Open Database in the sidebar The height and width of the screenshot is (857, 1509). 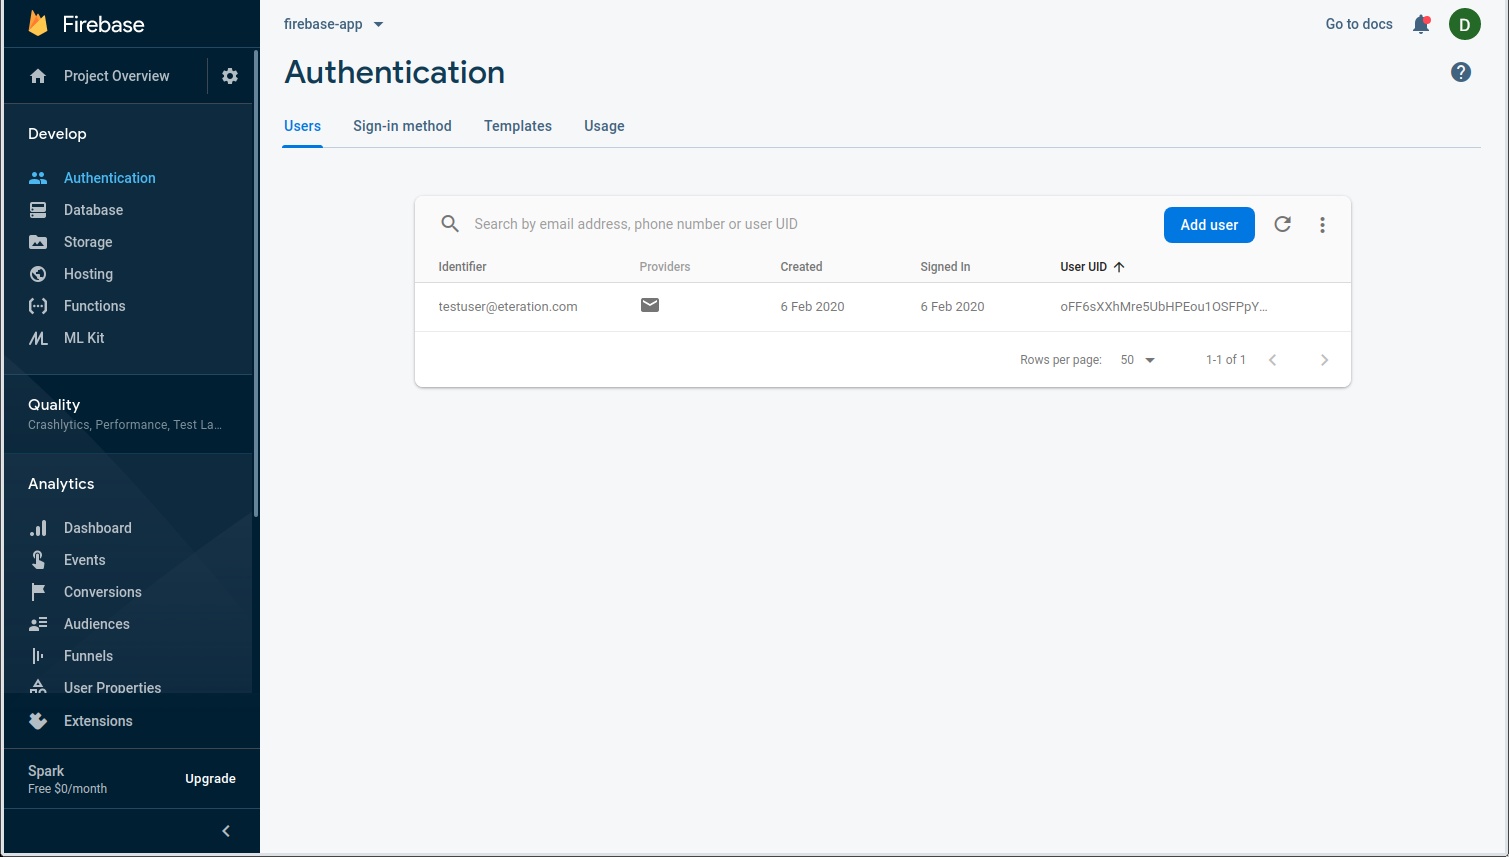click(x=93, y=210)
